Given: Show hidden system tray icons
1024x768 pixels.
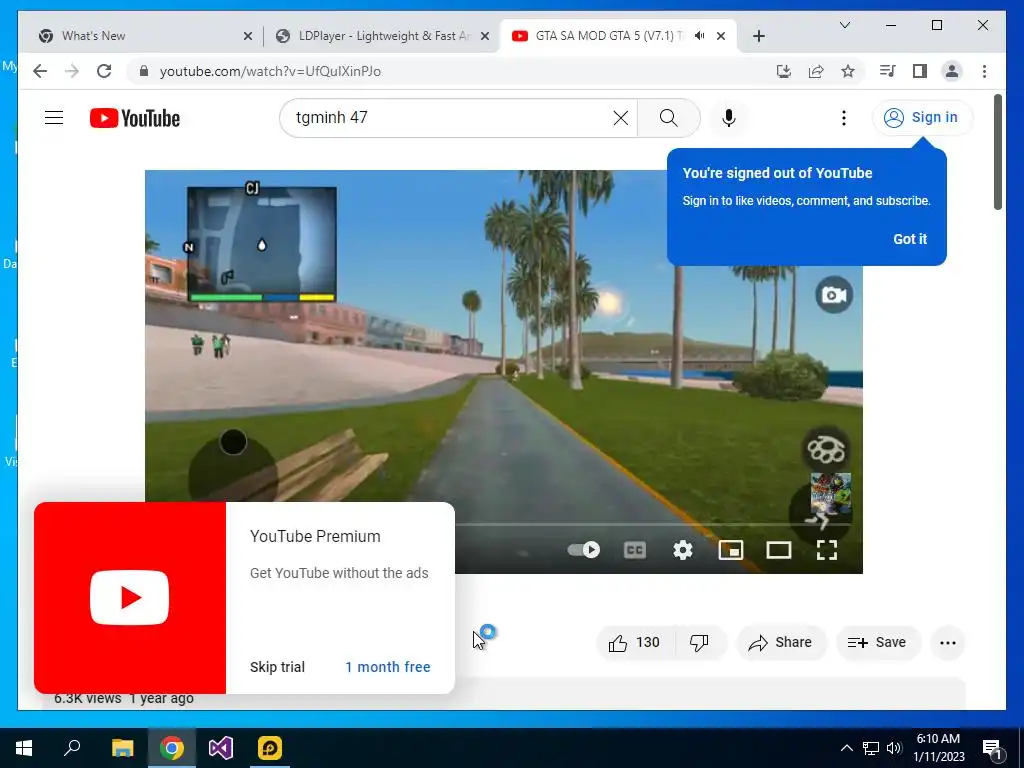Looking at the screenshot, I should [846, 748].
